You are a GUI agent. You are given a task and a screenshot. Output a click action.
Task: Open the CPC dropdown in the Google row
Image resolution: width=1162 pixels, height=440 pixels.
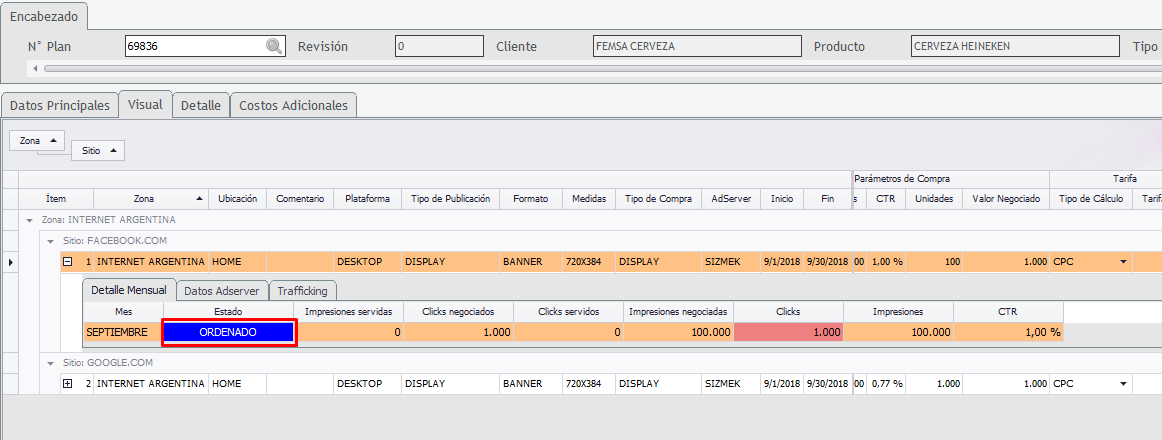click(x=1124, y=383)
